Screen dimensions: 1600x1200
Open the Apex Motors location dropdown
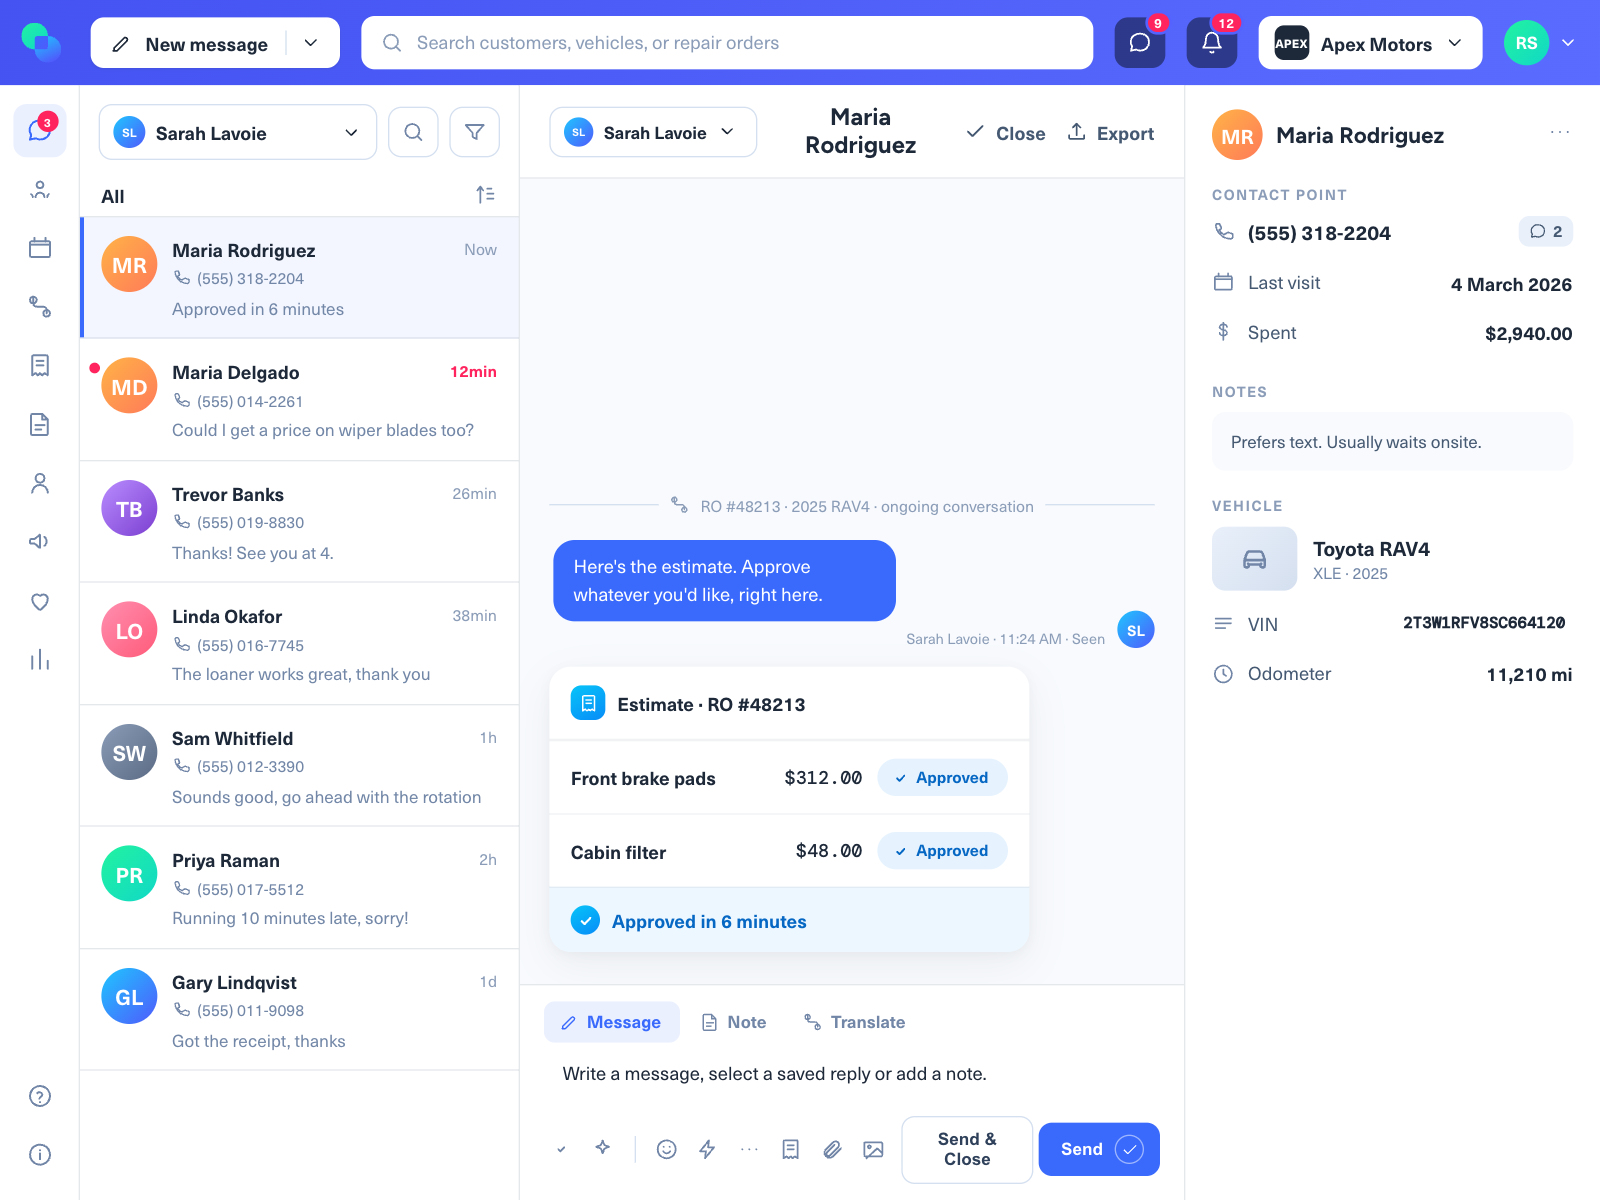point(1370,43)
